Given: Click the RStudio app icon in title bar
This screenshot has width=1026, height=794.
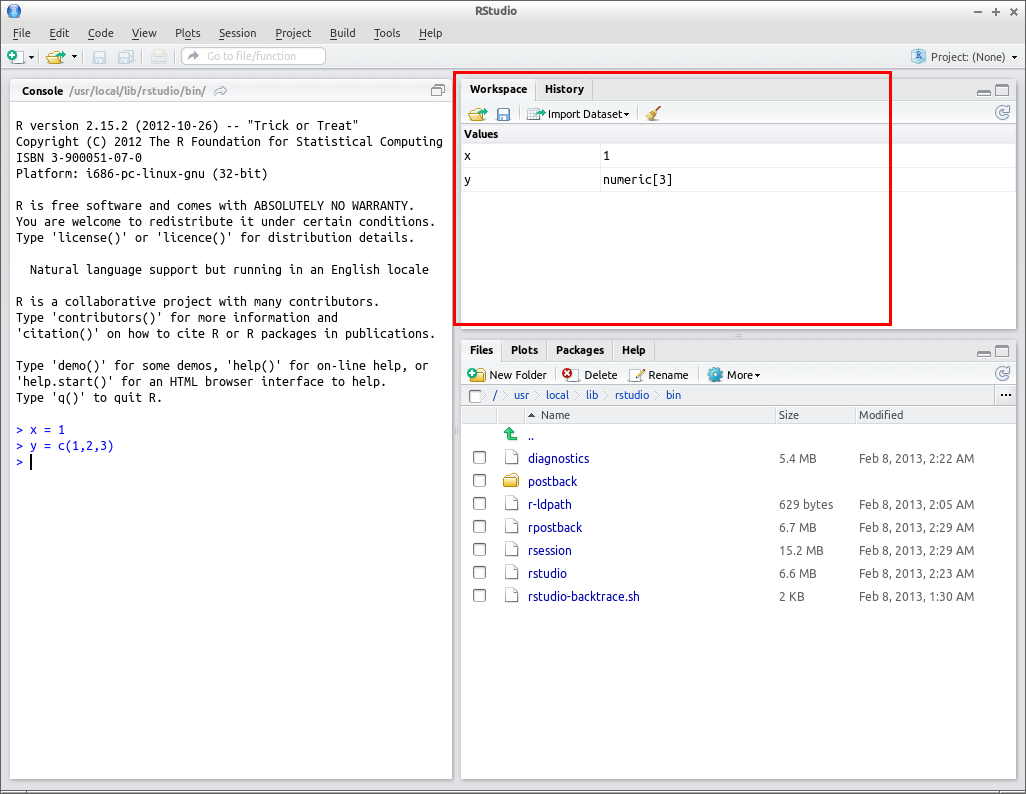Looking at the screenshot, I should click(14, 10).
